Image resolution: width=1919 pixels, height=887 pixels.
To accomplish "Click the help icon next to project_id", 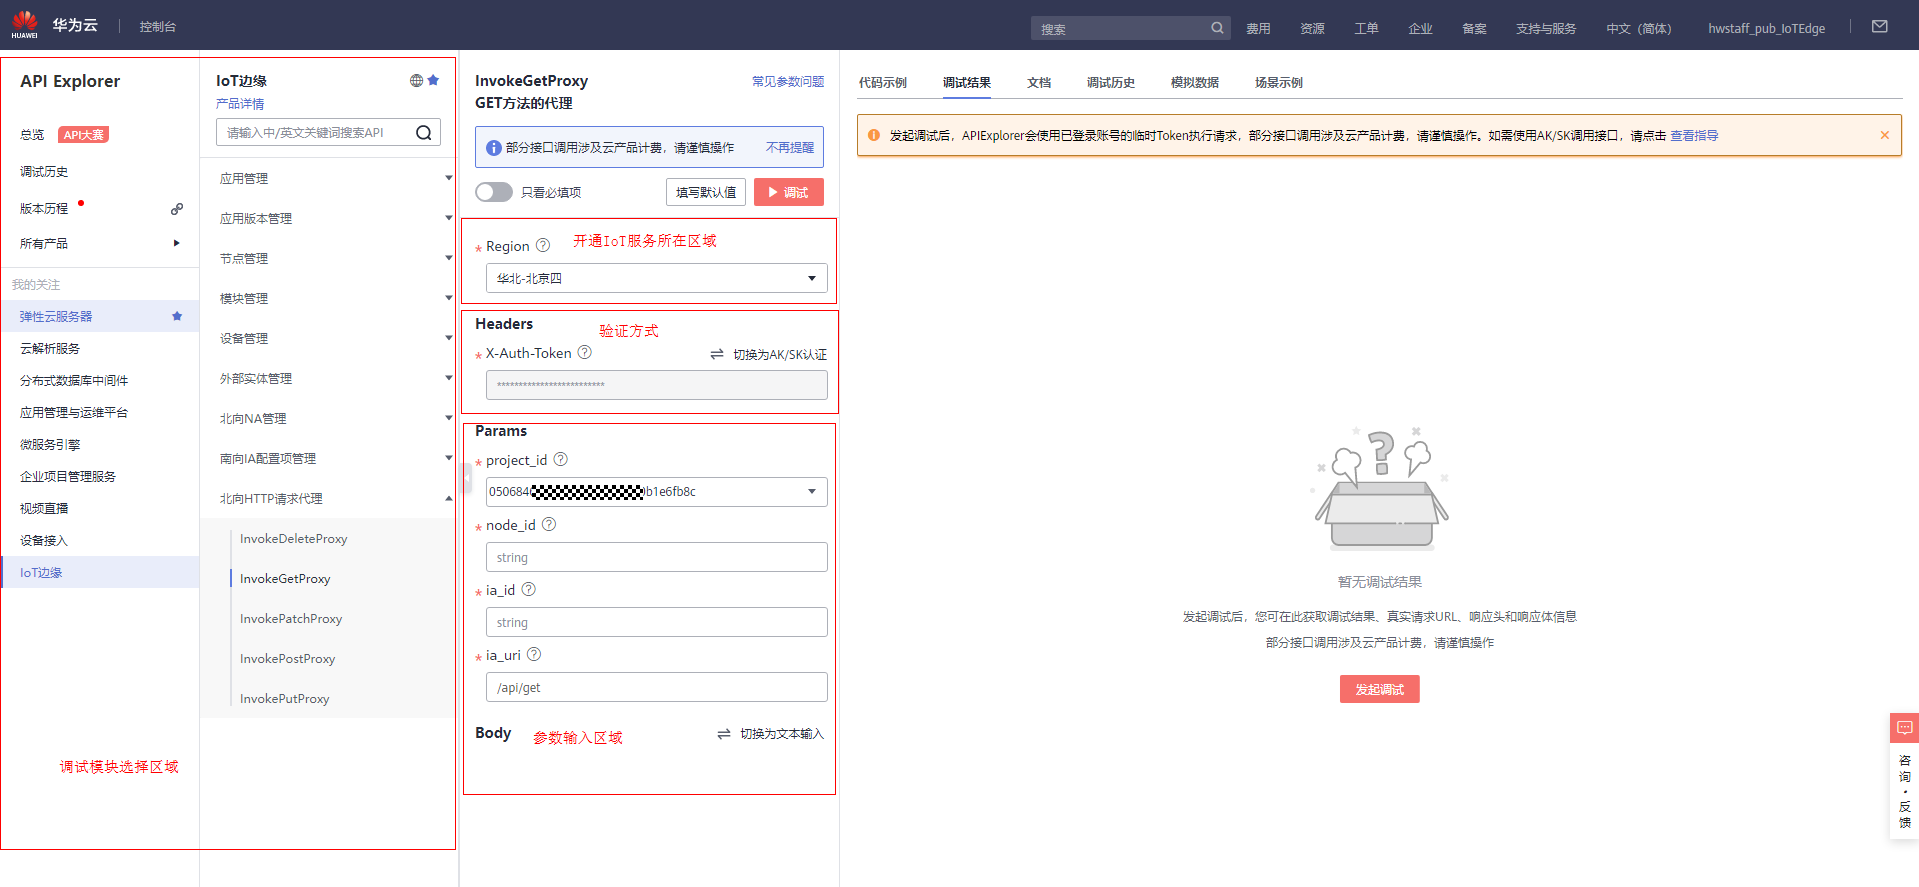I will (x=561, y=459).
